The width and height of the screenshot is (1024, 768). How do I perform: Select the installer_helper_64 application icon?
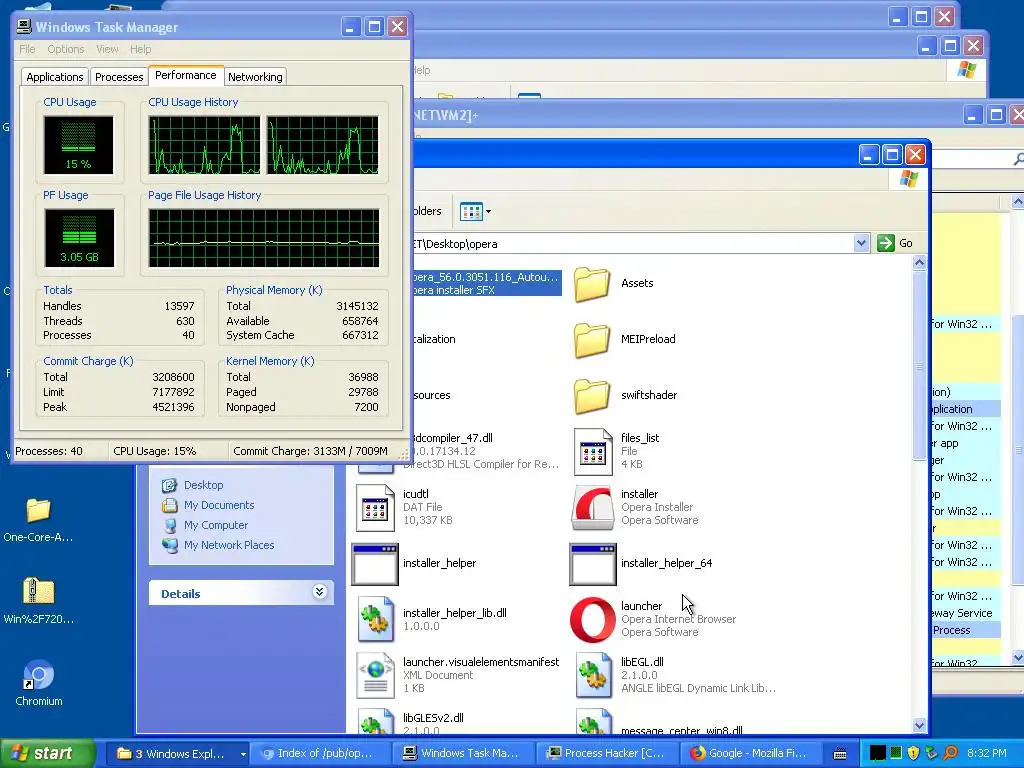[x=593, y=564]
